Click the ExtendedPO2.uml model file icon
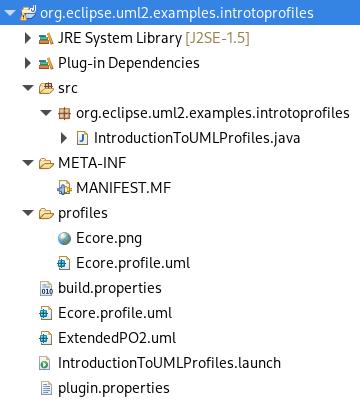This screenshot has height=406, width=360. 45,338
